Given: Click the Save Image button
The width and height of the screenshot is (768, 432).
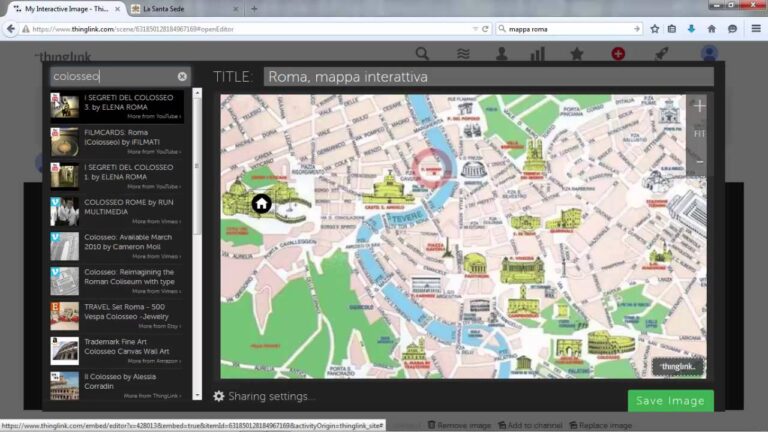Looking at the screenshot, I should click(x=671, y=401).
